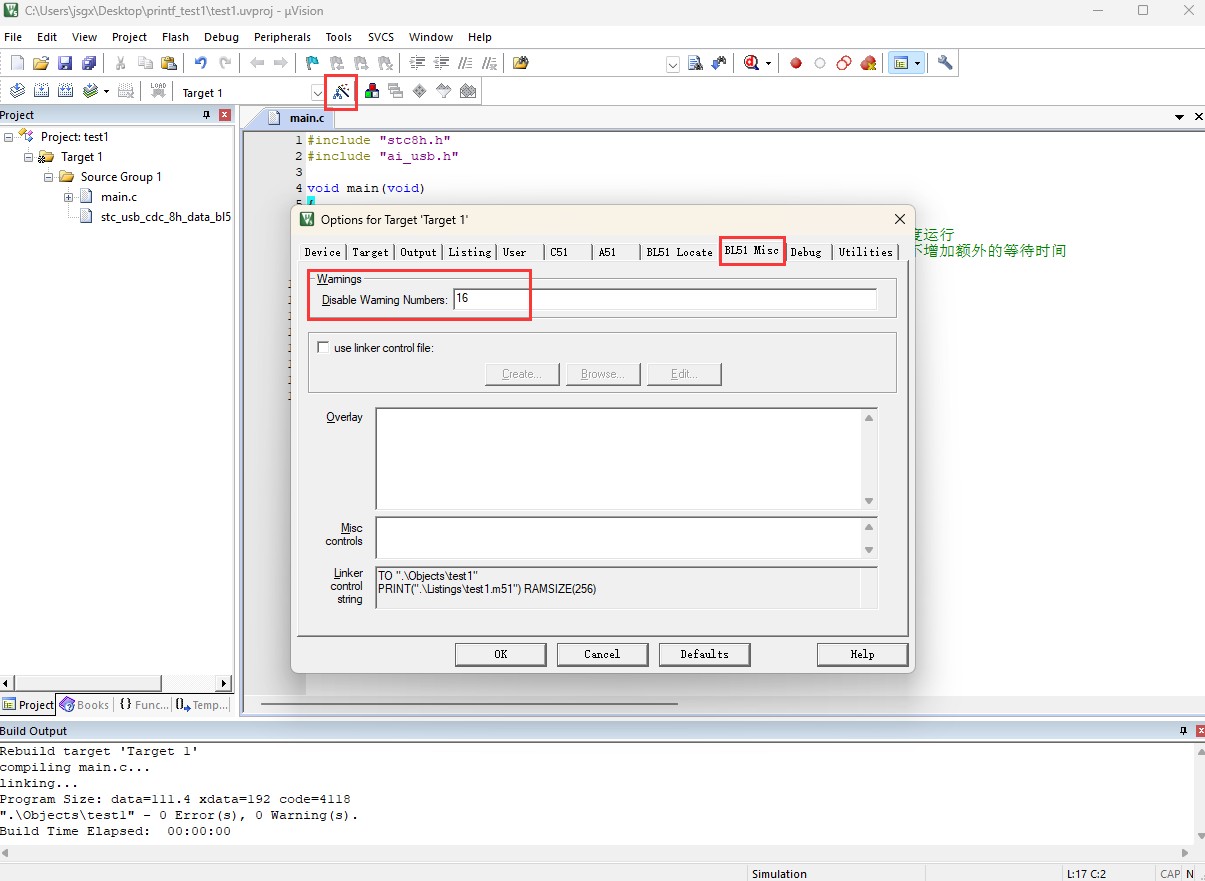Click the New file icon
1205x881 pixels.
(17, 63)
